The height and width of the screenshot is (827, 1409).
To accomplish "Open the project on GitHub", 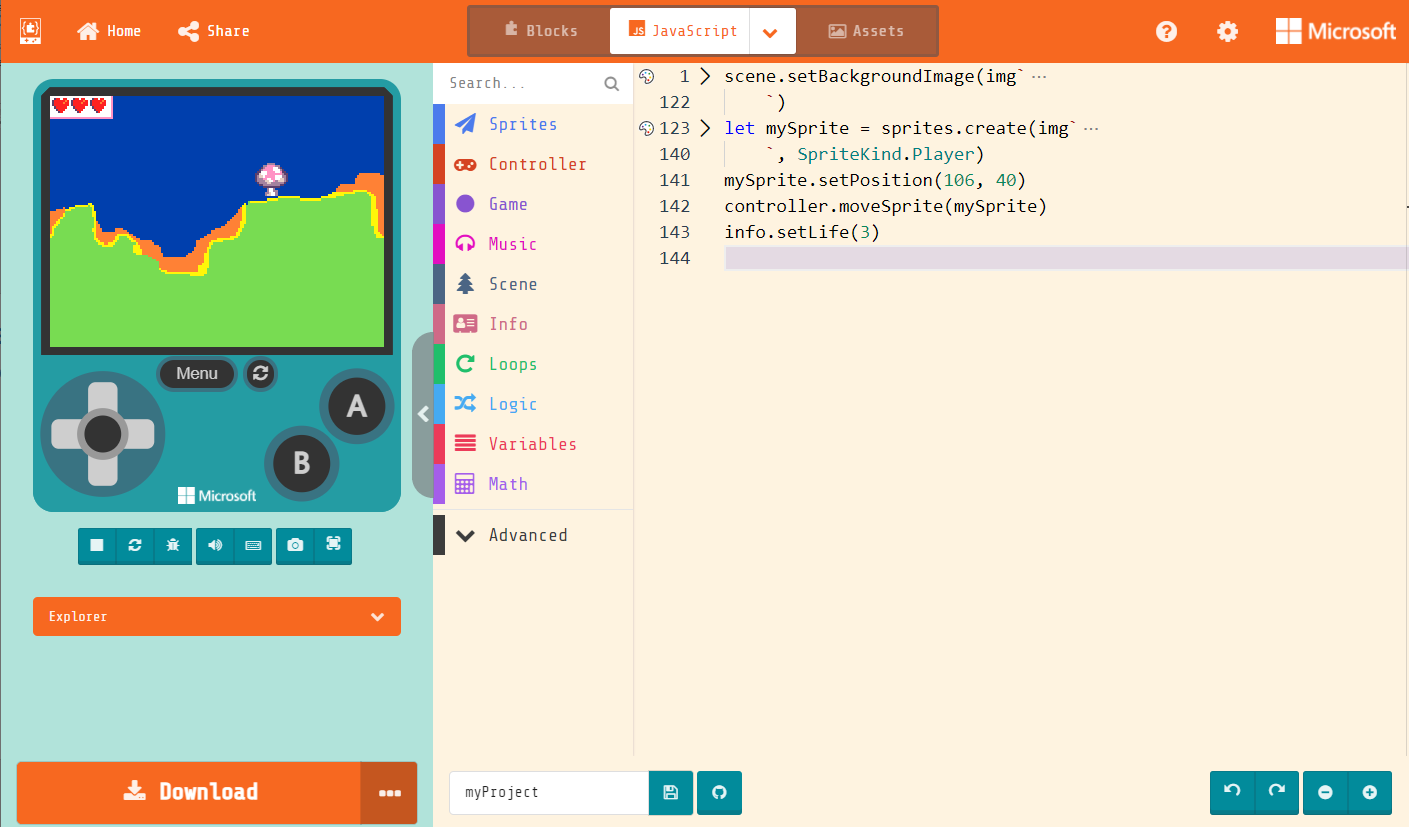I will click(719, 792).
